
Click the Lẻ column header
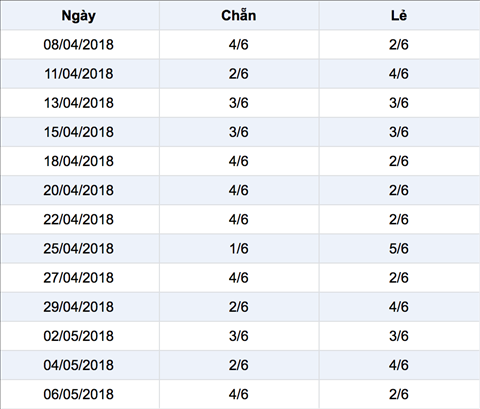pyautogui.click(x=399, y=16)
